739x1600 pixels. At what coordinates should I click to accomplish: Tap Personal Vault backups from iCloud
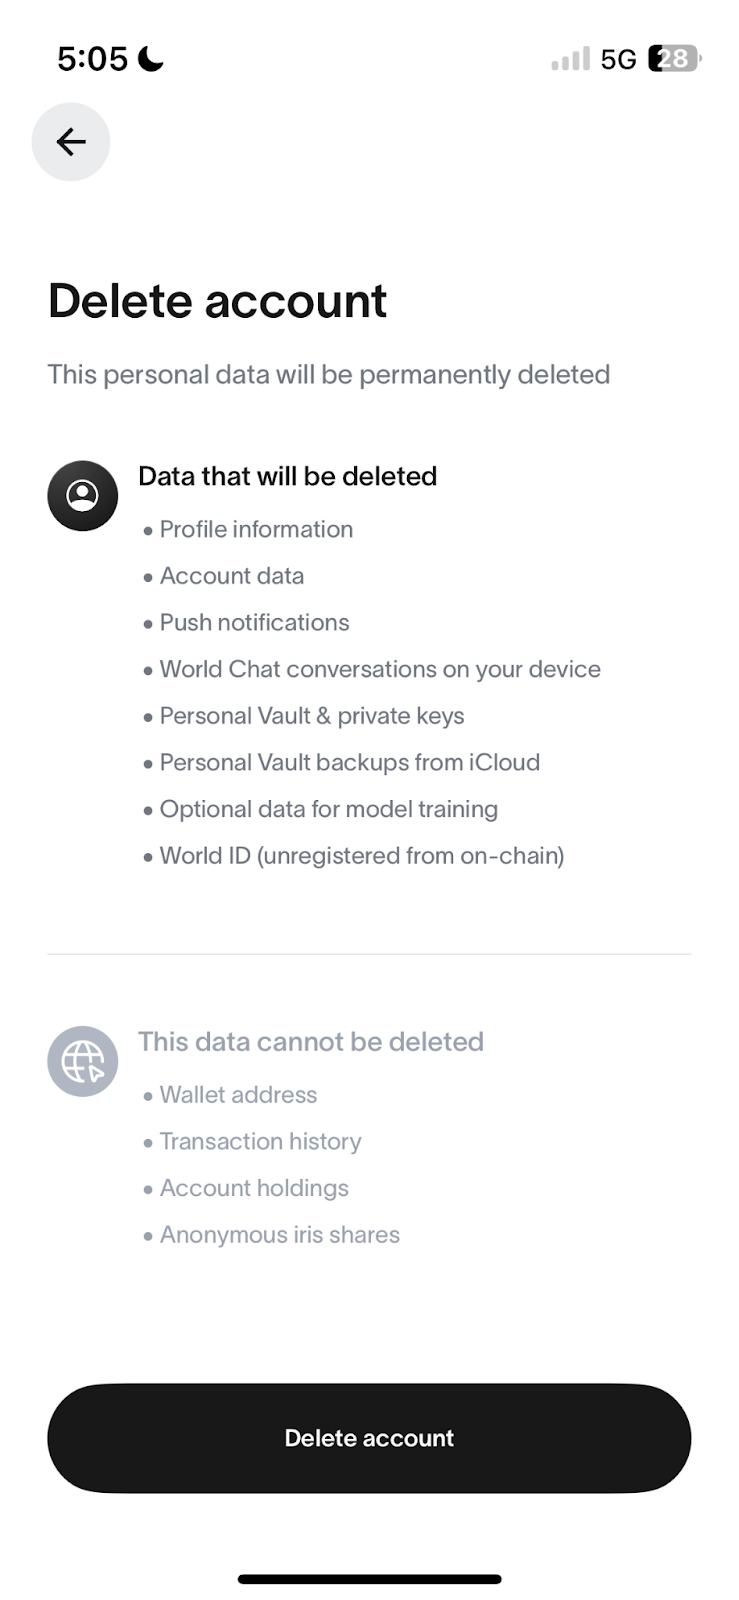point(349,762)
